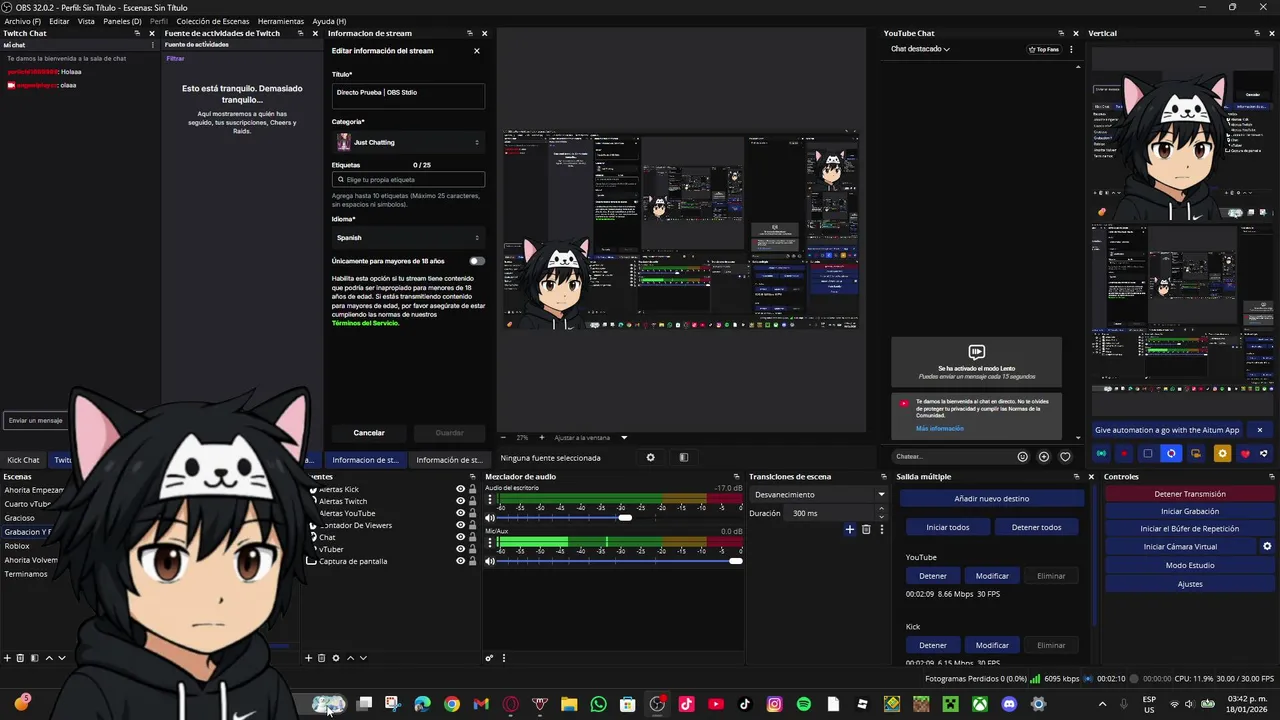The height and width of the screenshot is (720, 1280).
Task: Open Aitum yellow settings gear icon
Action: (x=1221, y=454)
